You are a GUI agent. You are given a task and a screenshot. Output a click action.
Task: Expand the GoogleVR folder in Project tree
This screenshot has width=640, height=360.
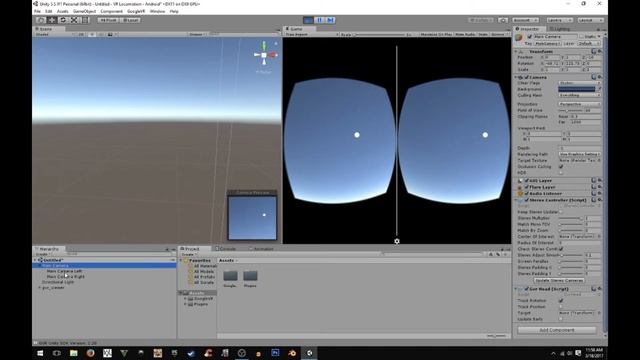point(186,299)
